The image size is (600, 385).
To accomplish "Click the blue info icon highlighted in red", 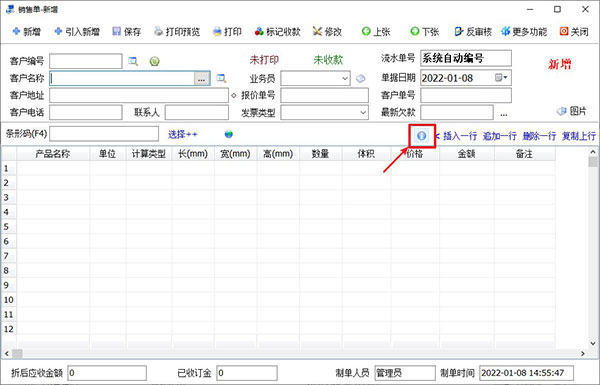I will [421, 136].
